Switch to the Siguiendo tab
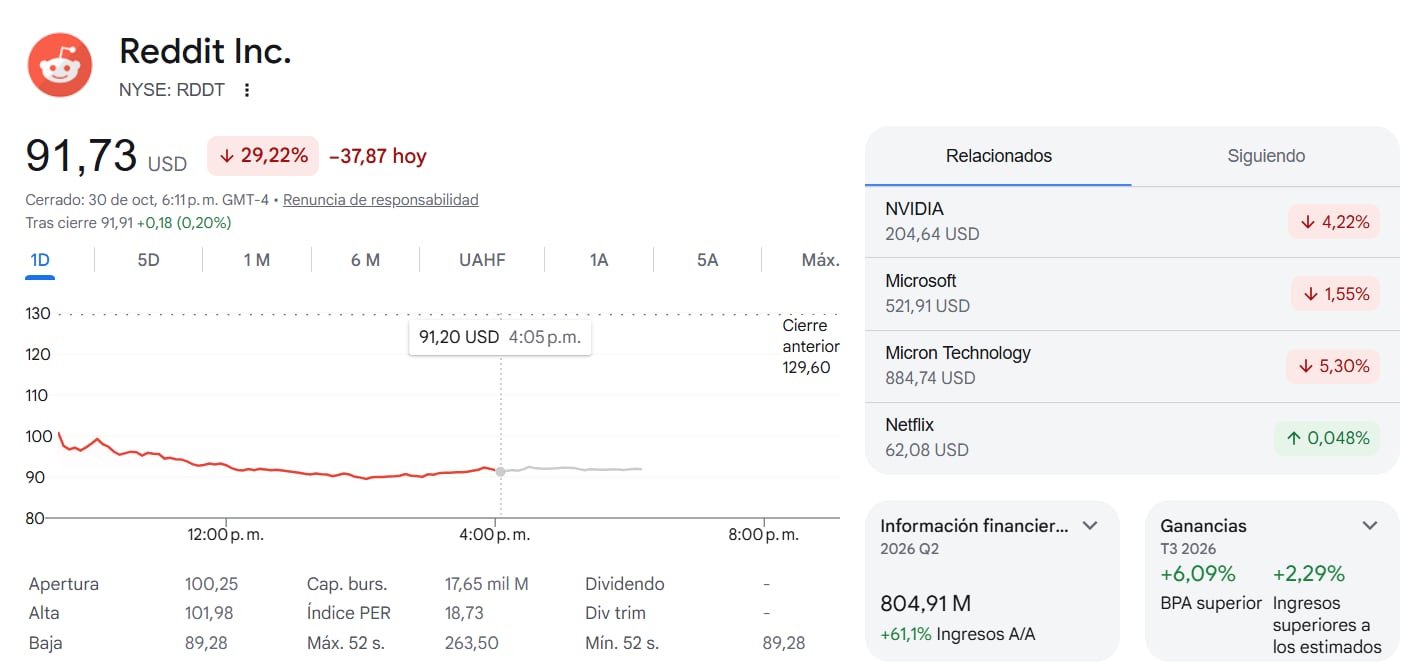 [x=1266, y=156]
